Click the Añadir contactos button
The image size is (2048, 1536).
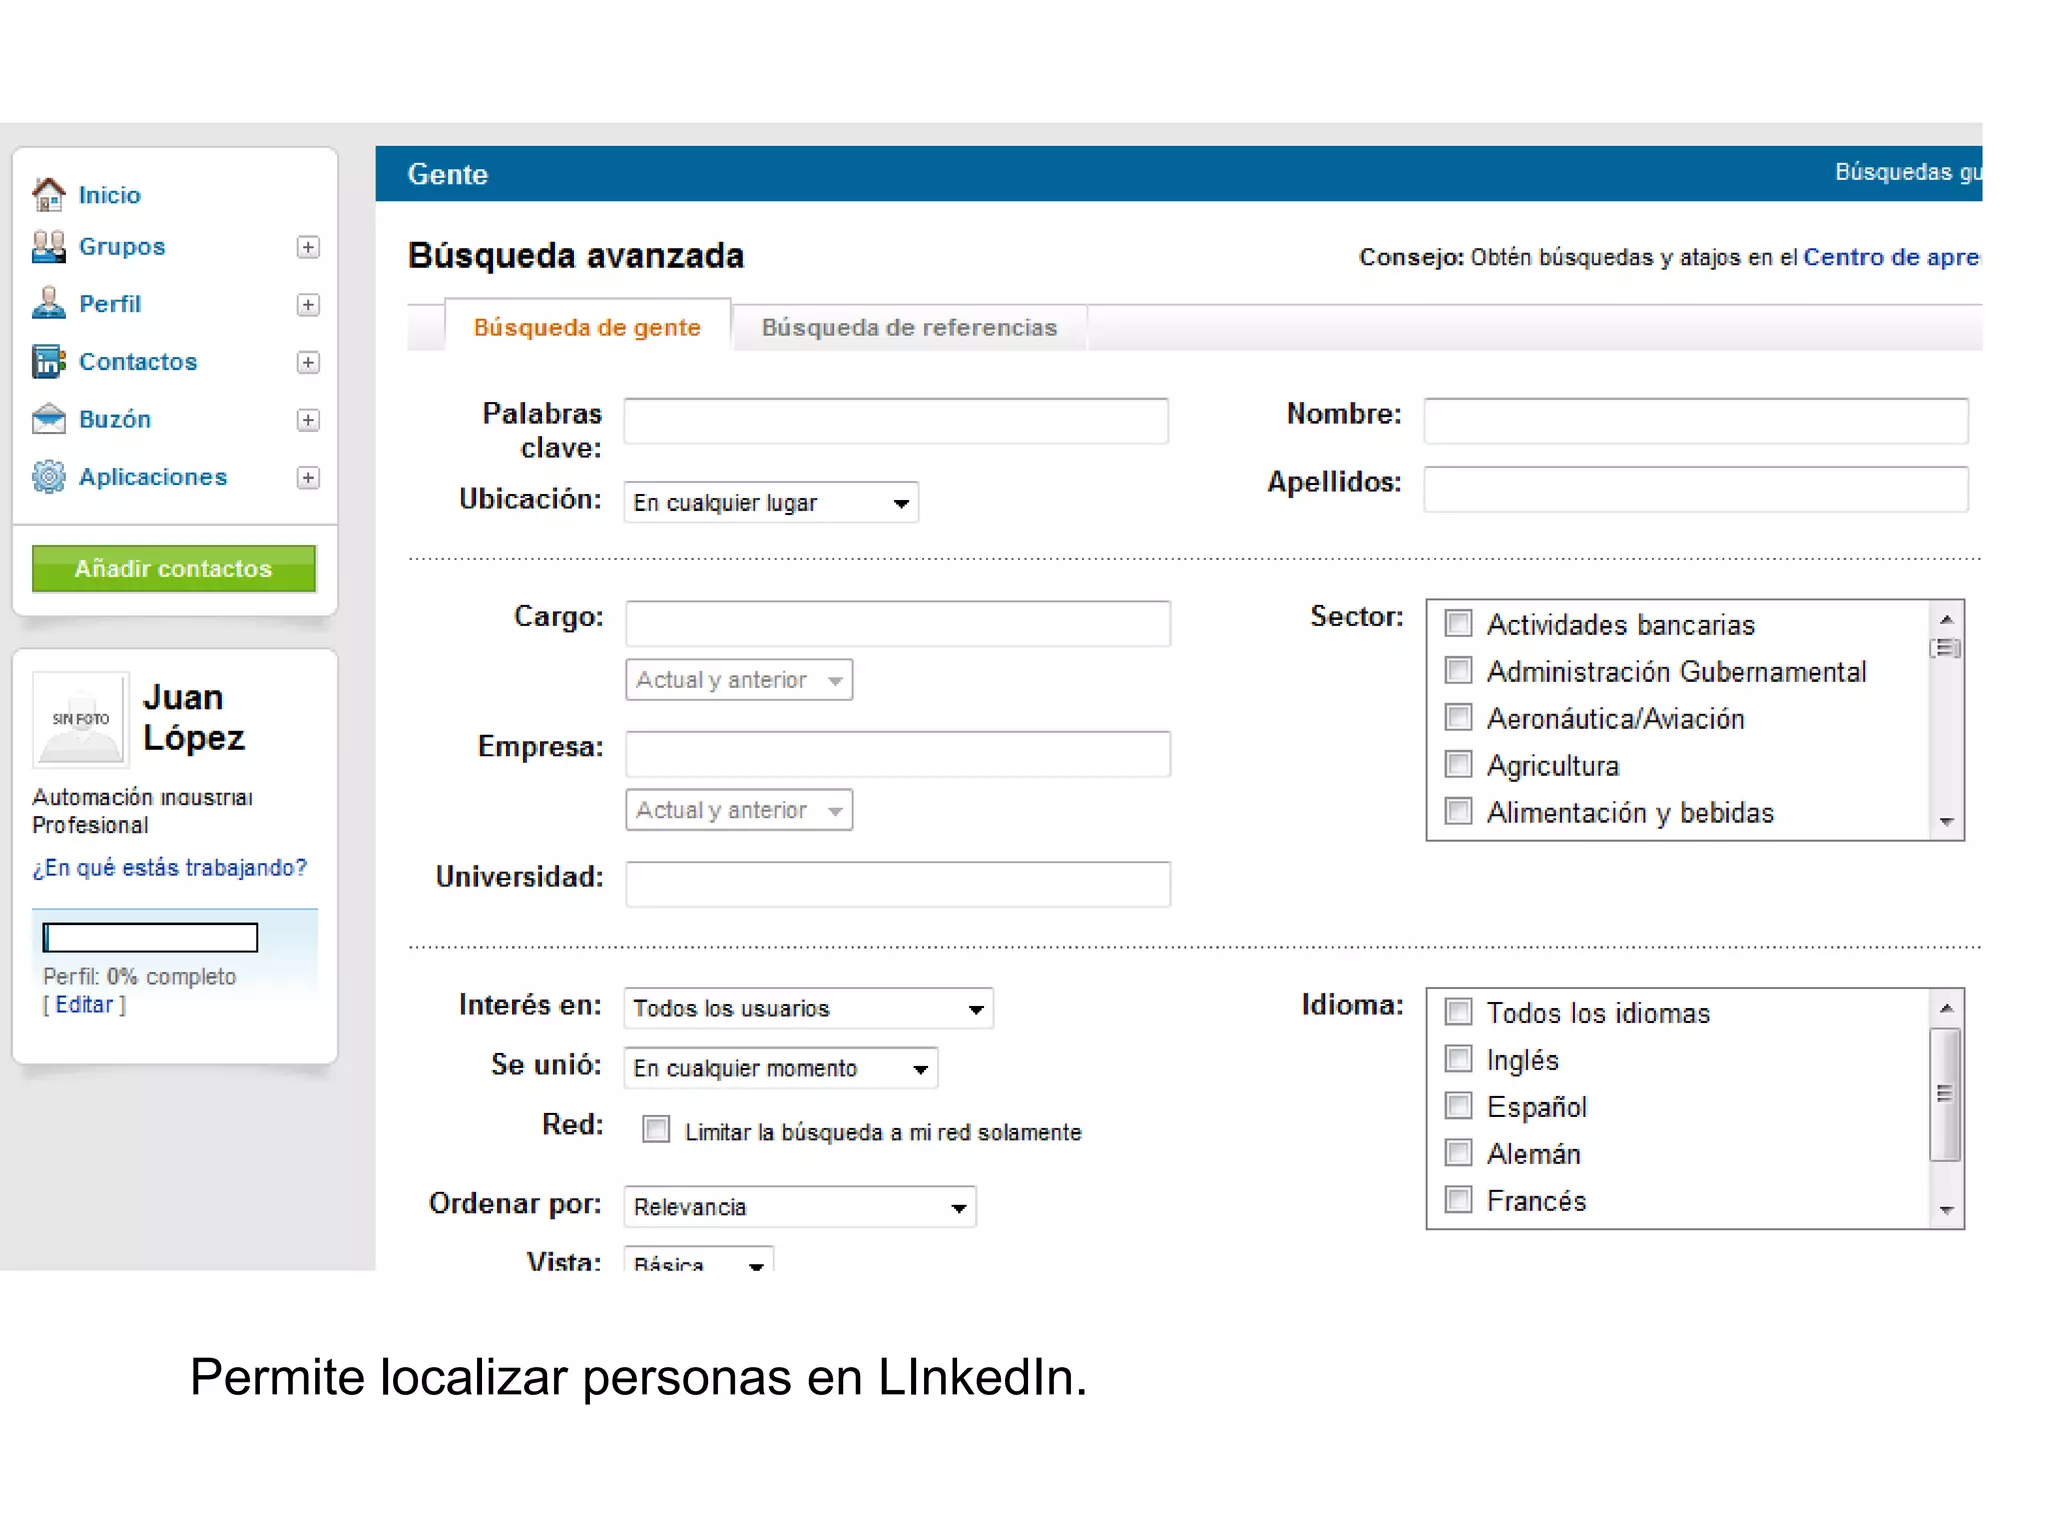point(174,568)
